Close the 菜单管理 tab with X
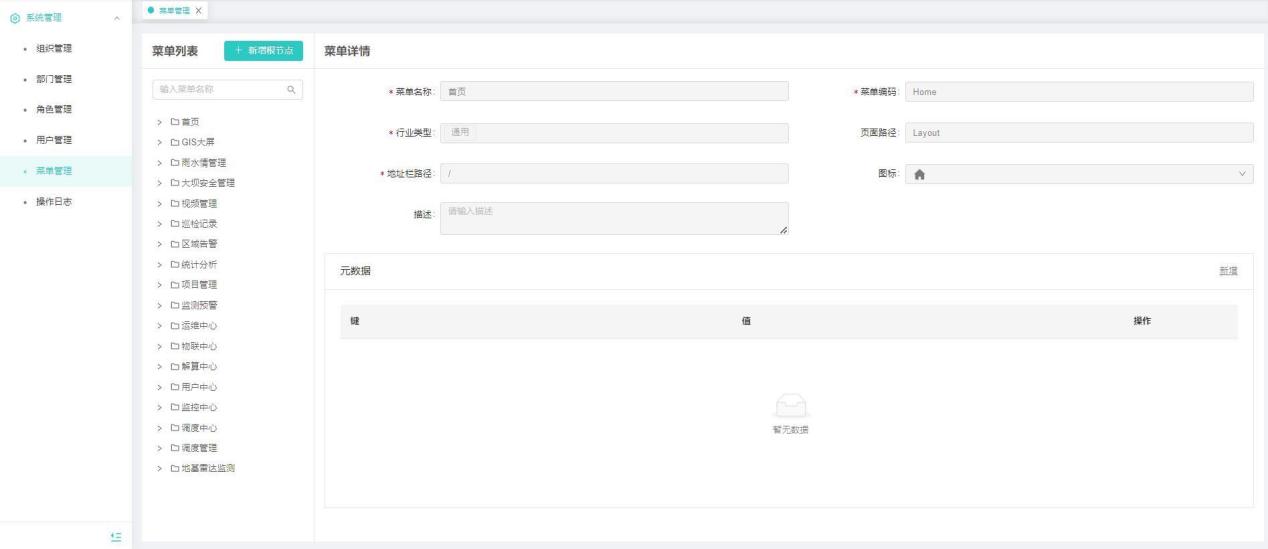1268x549 pixels. tap(198, 10)
